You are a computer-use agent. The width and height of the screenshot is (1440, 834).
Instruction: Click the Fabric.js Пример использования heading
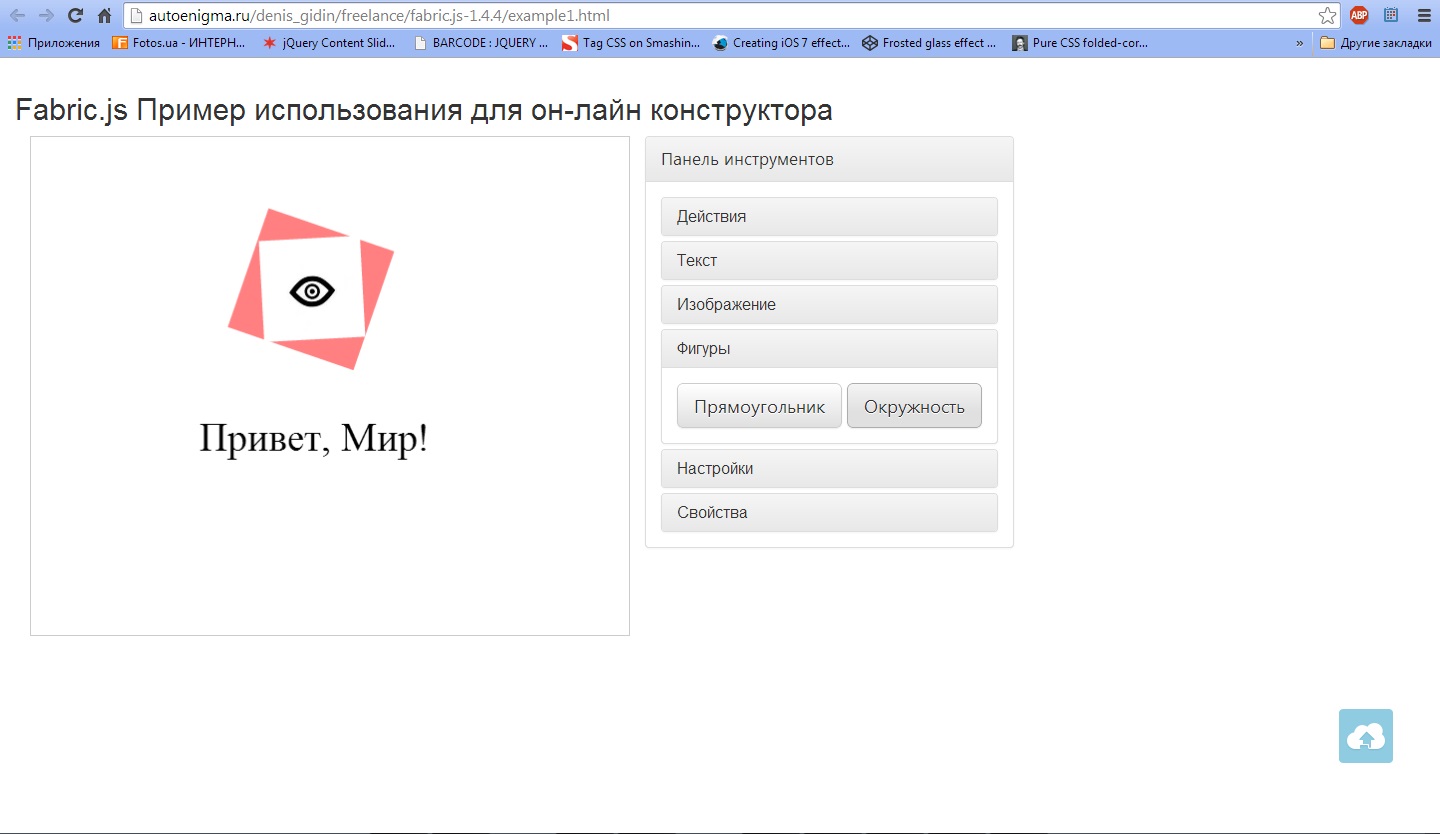[x=424, y=110]
